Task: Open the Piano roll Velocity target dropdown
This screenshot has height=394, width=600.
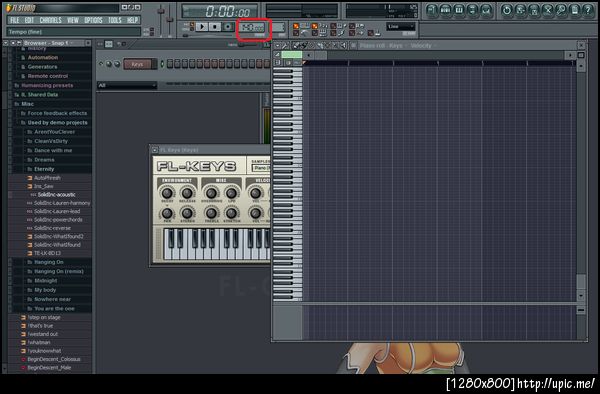Action: pos(423,46)
